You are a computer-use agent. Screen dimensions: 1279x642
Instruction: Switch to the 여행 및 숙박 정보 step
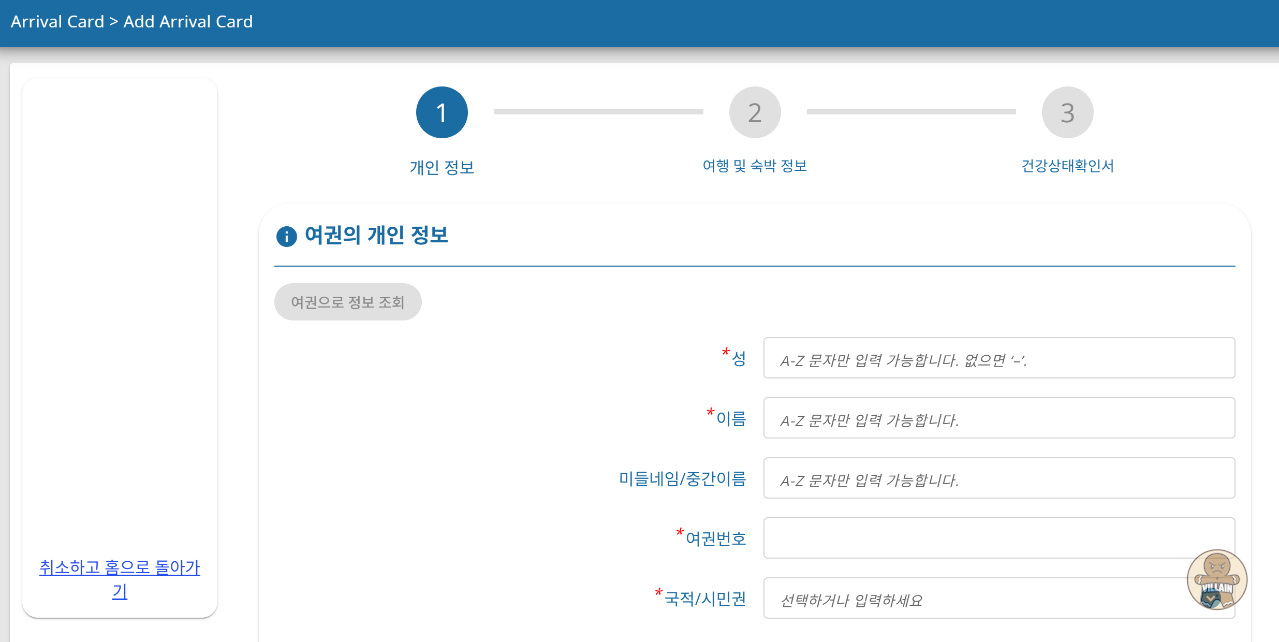(755, 166)
